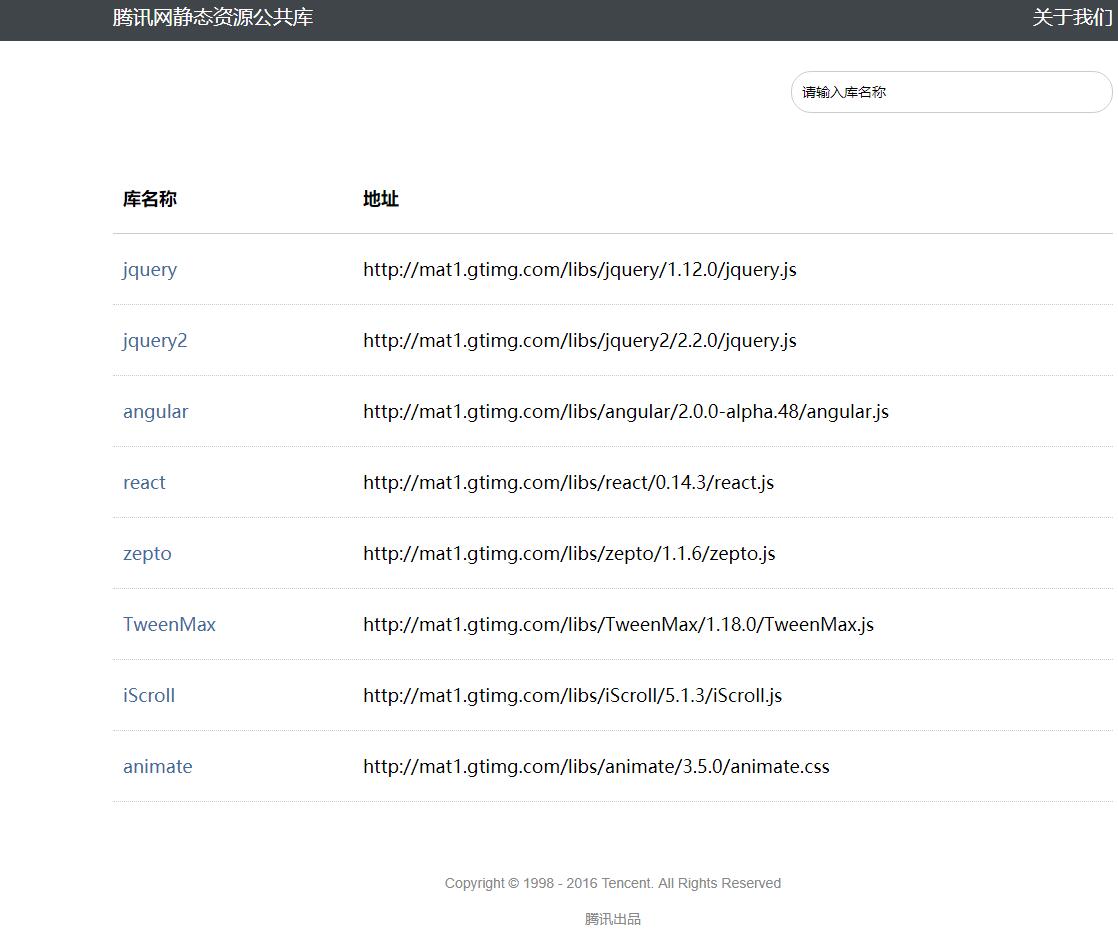Click the angular 2.0.0-alpha.48 URL
This screenshot has height=934, width=1118.
(x=625, y=412)
